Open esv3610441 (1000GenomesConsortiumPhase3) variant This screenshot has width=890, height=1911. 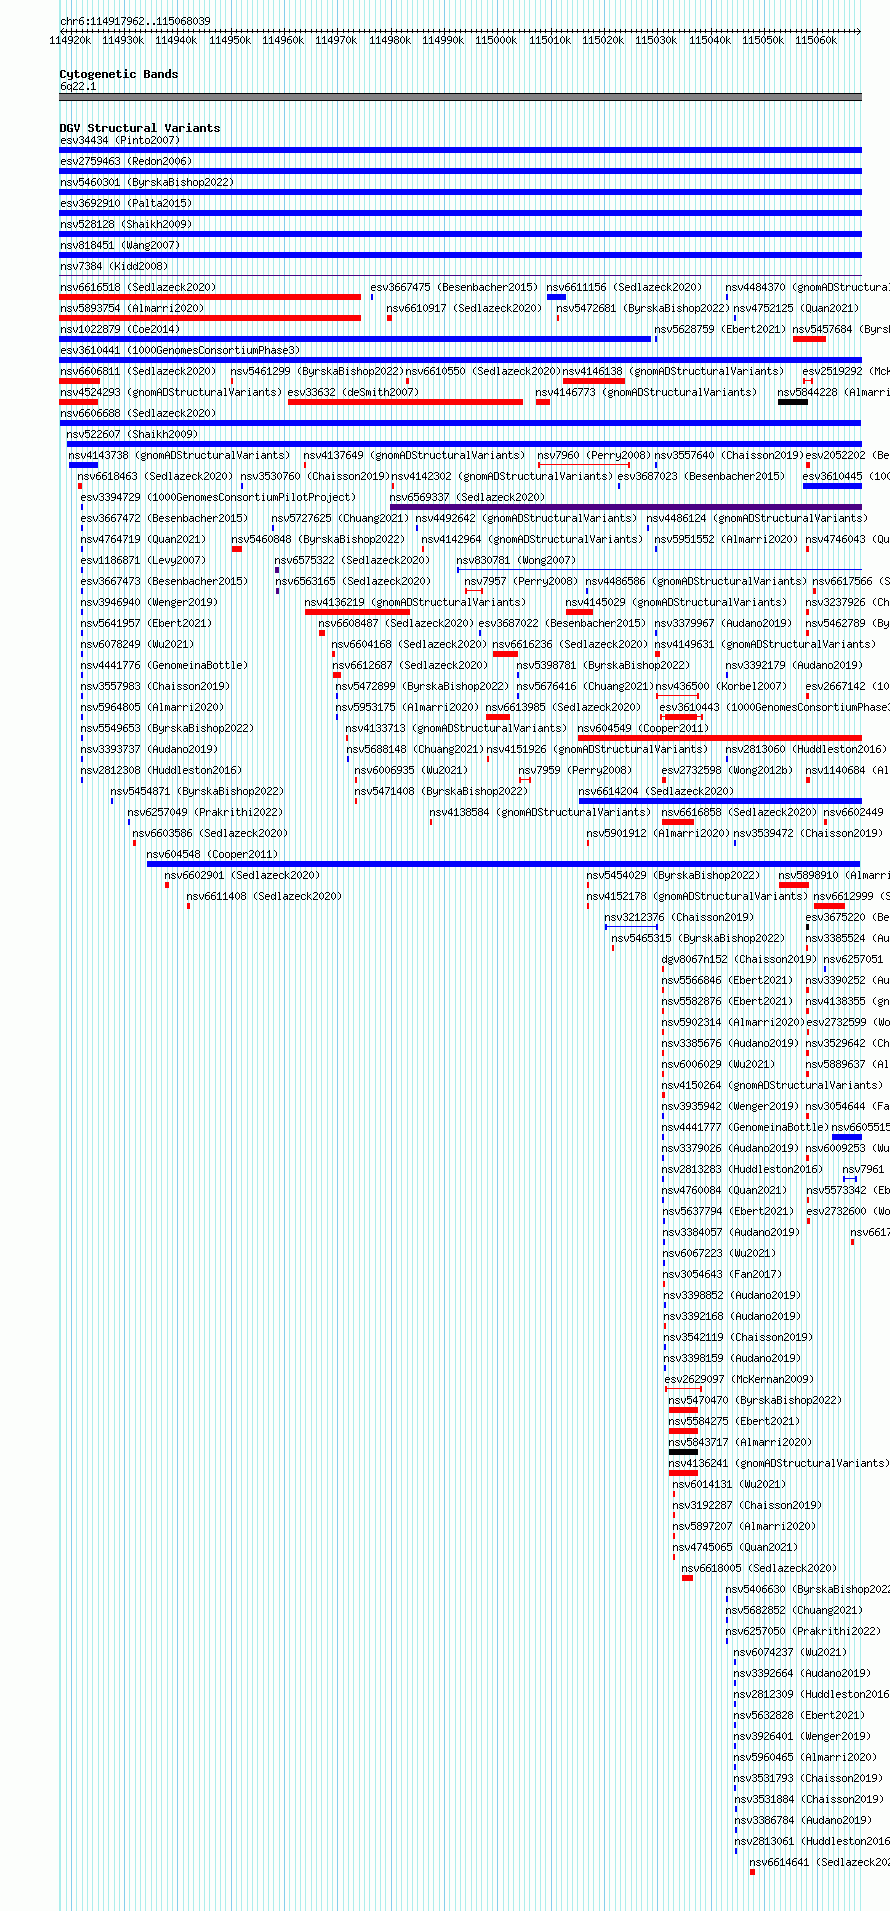(179, 351)
